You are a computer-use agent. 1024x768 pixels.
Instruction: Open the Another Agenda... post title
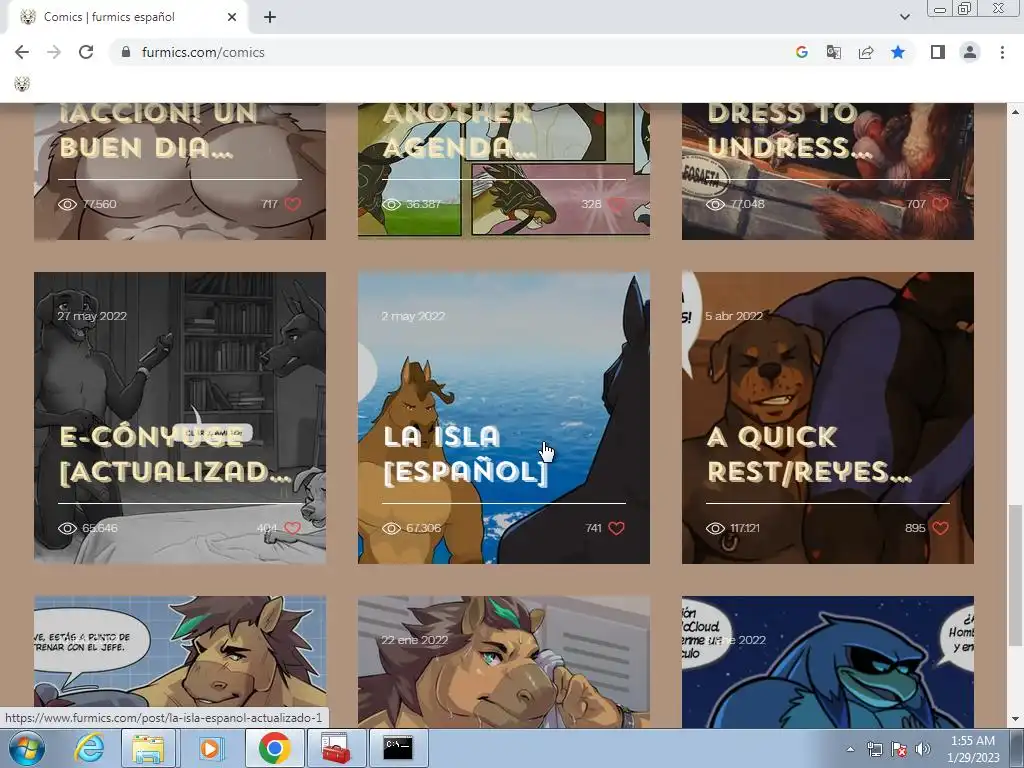coord(459,131)
